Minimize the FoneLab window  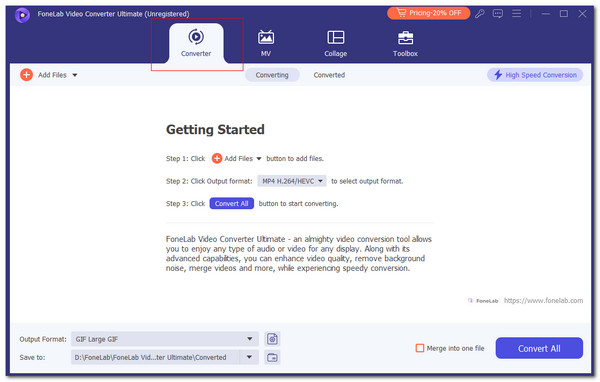coord(546,14)
